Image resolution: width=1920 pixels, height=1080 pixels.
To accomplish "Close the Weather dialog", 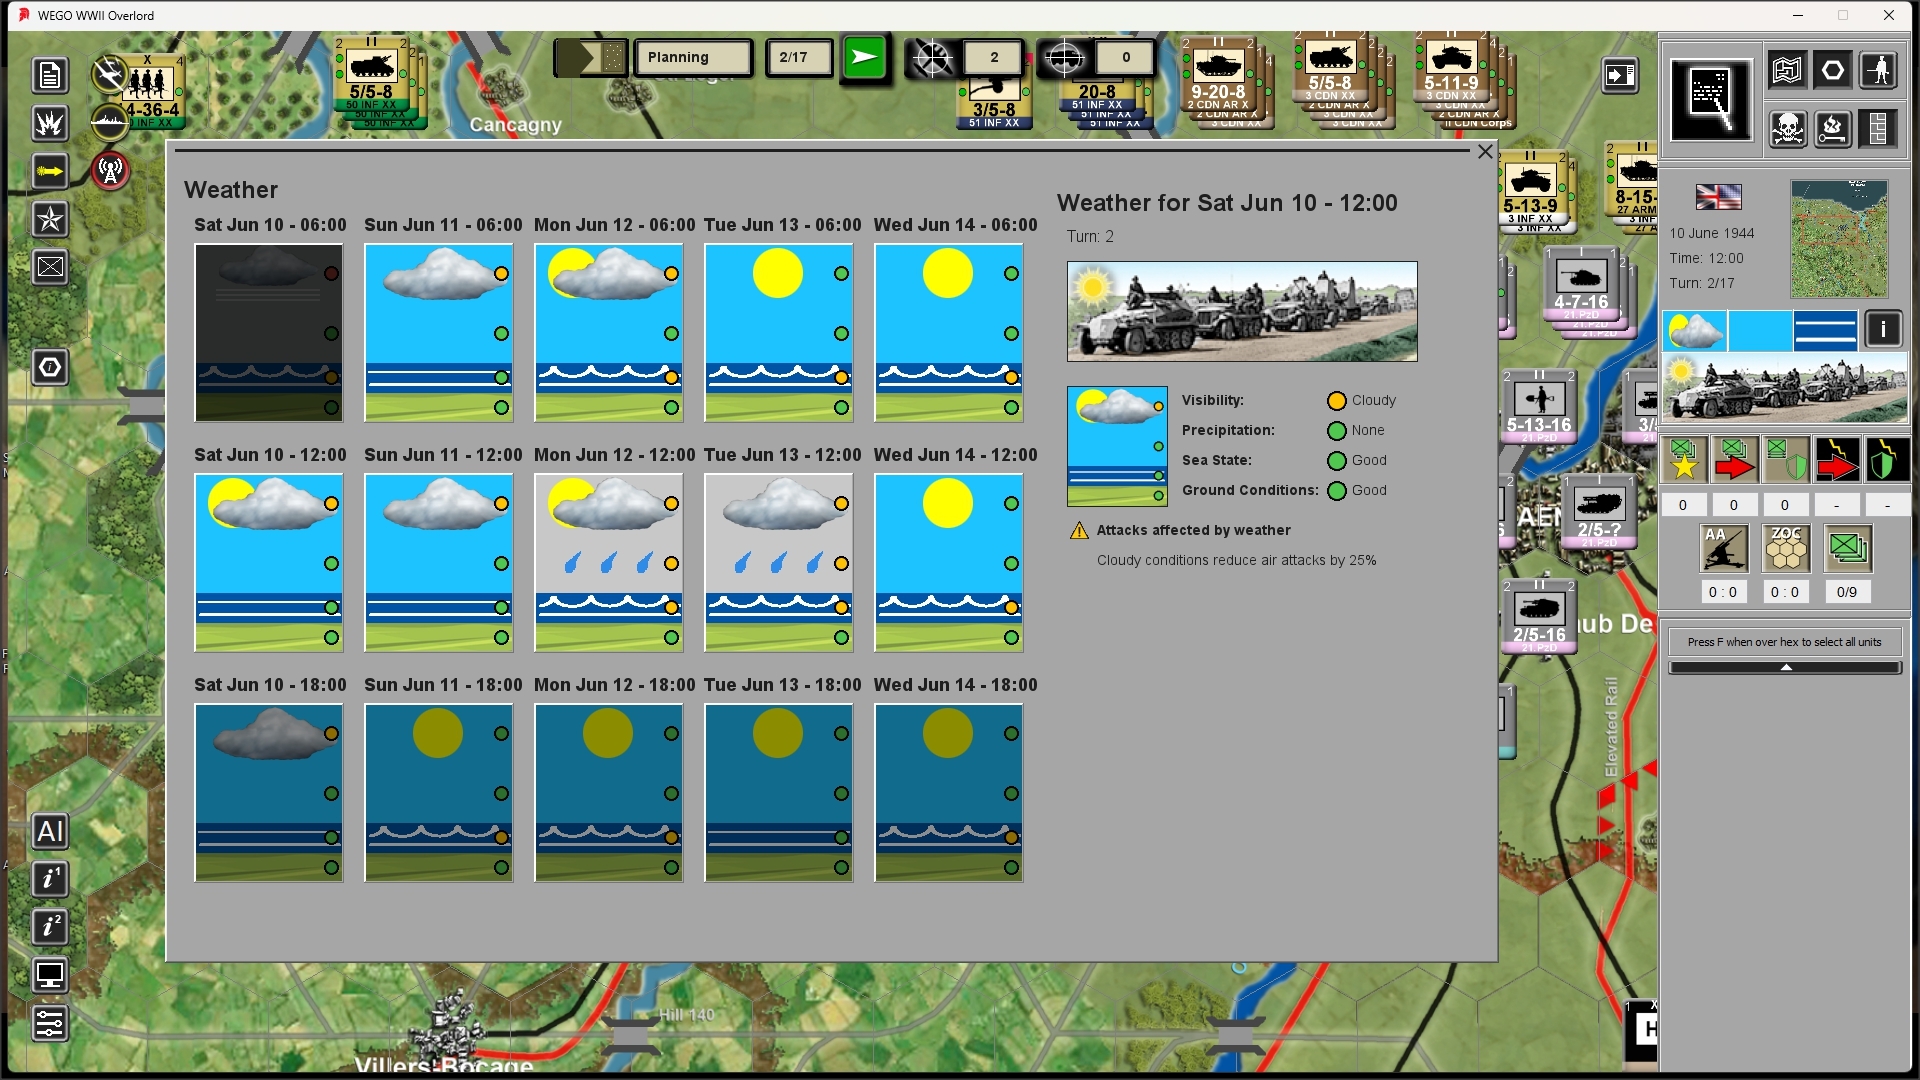I will [1485, 152].
